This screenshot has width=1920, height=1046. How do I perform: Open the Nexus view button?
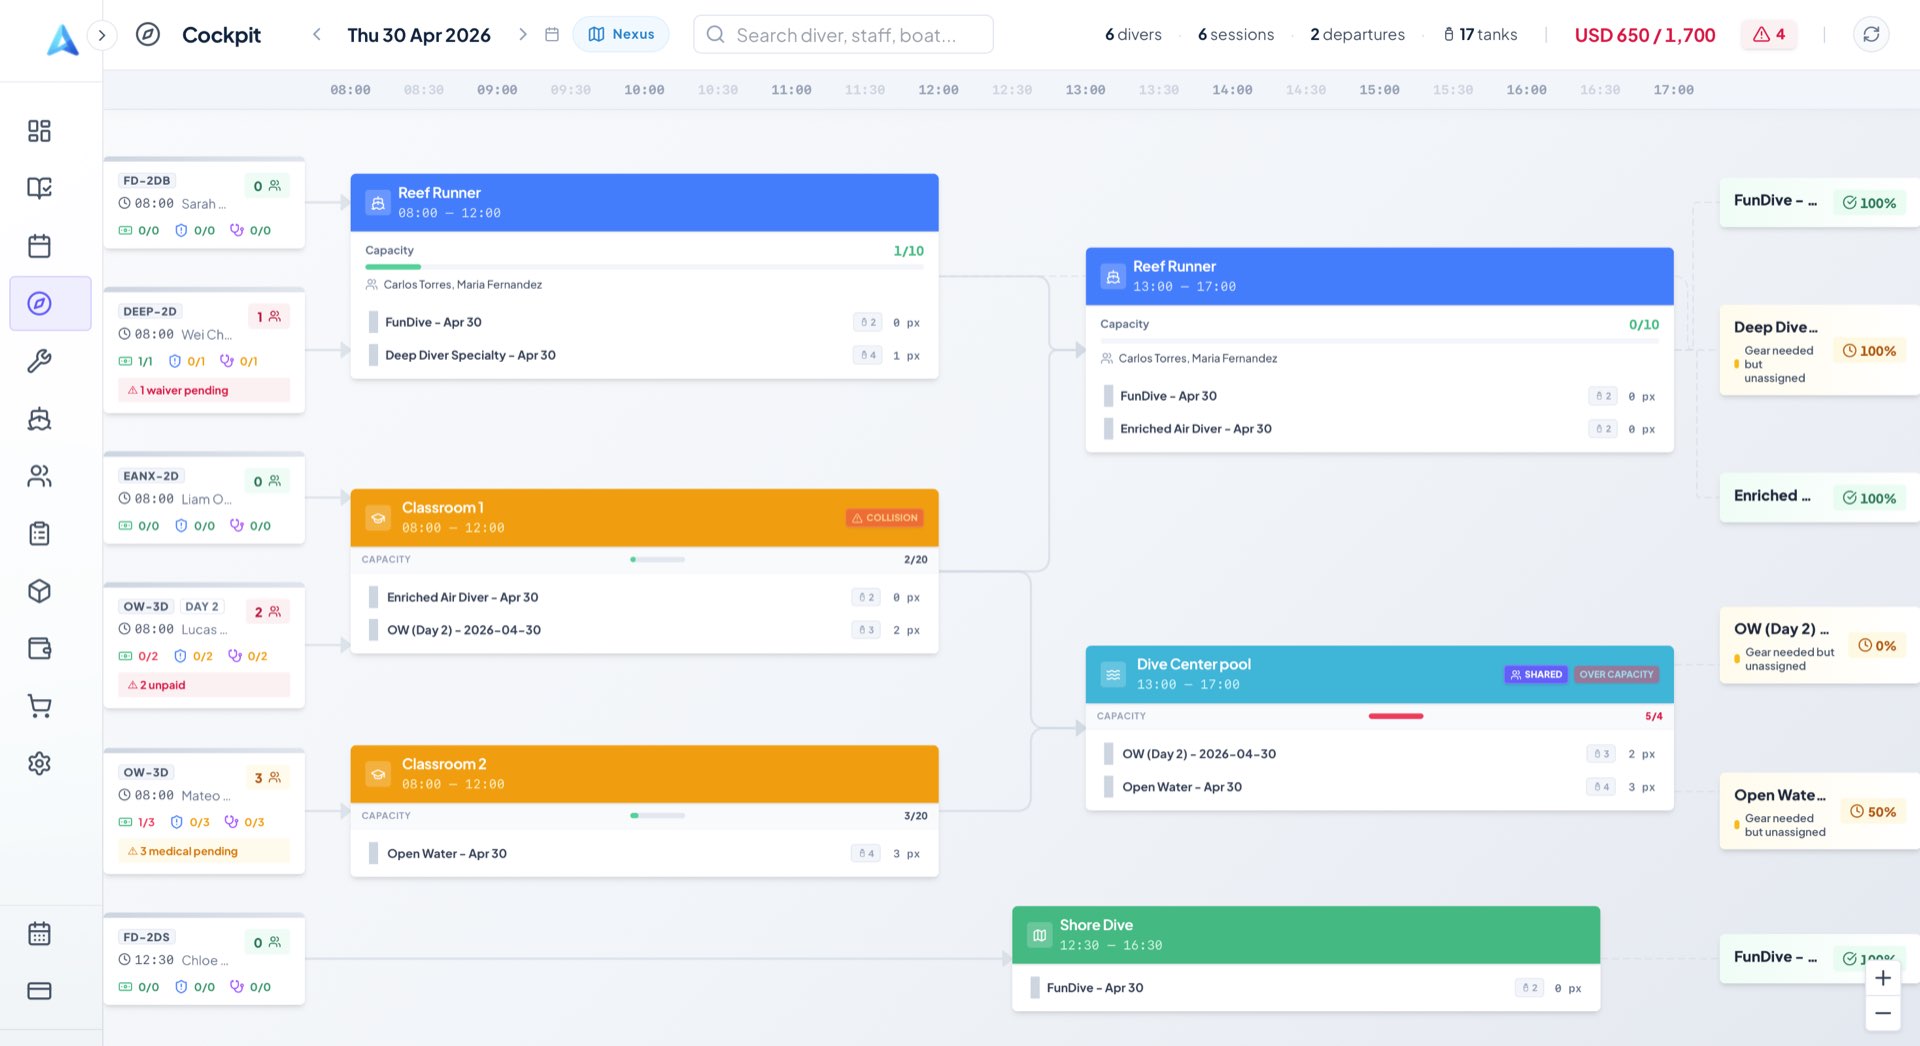[x=621, y=34]
